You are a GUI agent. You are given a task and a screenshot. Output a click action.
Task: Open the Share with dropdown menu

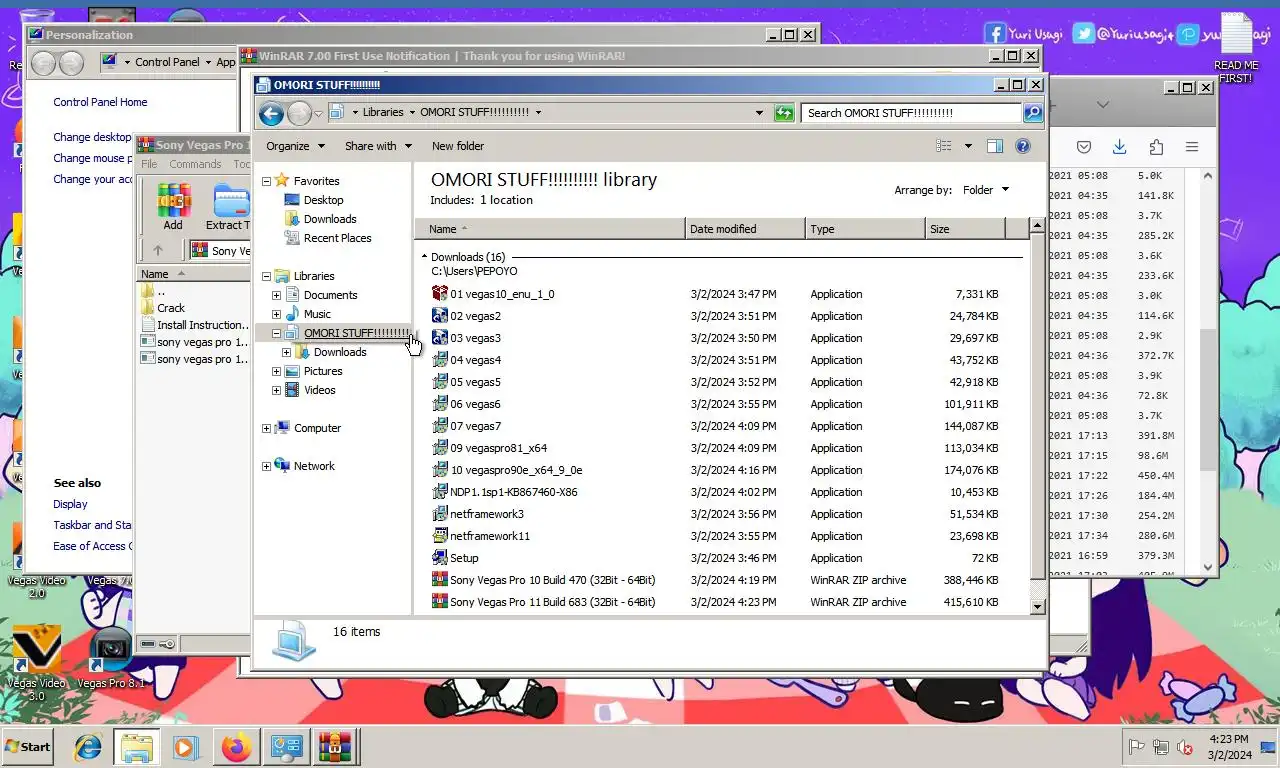coord(378,146)
